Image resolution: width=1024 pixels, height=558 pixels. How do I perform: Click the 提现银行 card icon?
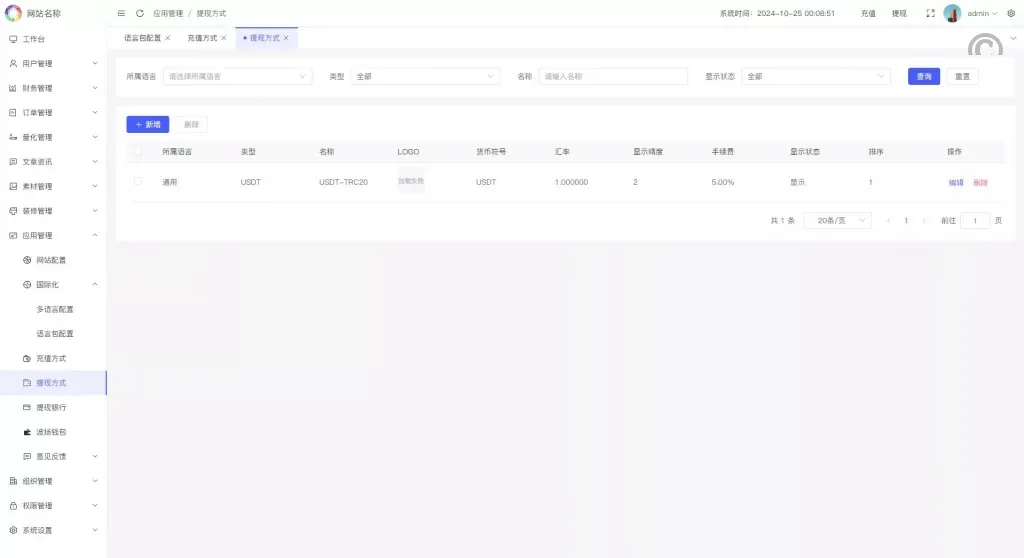point(27,407)
